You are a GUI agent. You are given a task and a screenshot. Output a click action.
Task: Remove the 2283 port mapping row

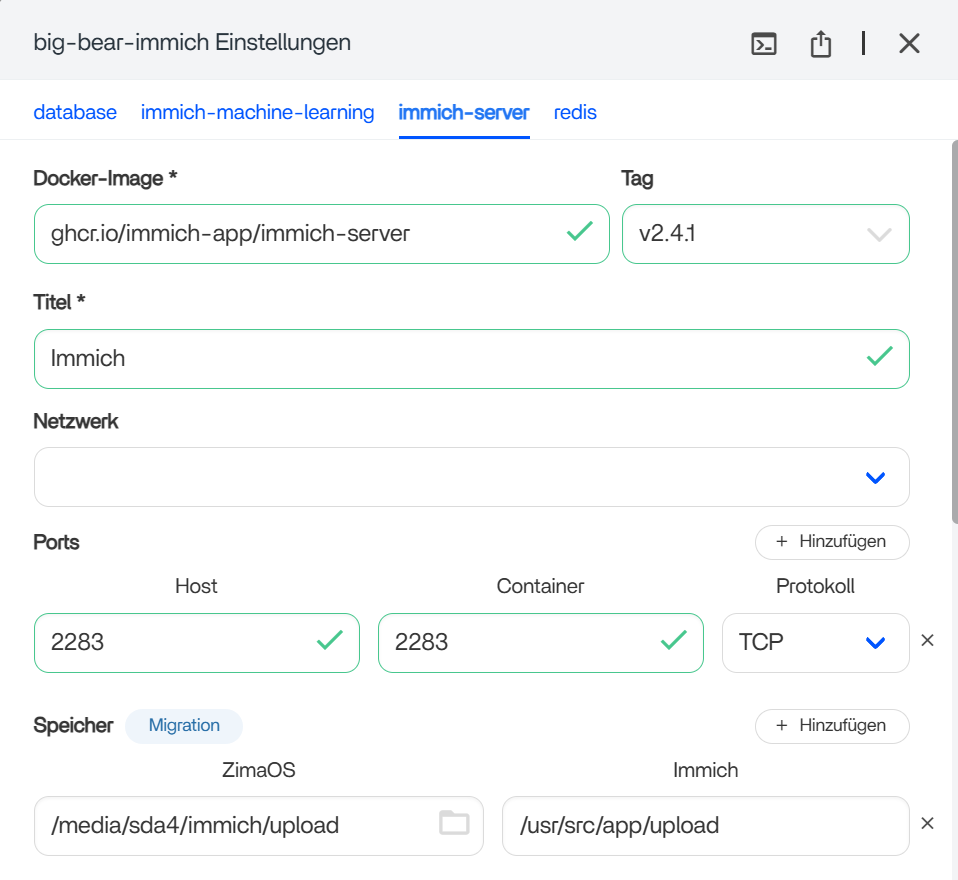click(927, 640)
